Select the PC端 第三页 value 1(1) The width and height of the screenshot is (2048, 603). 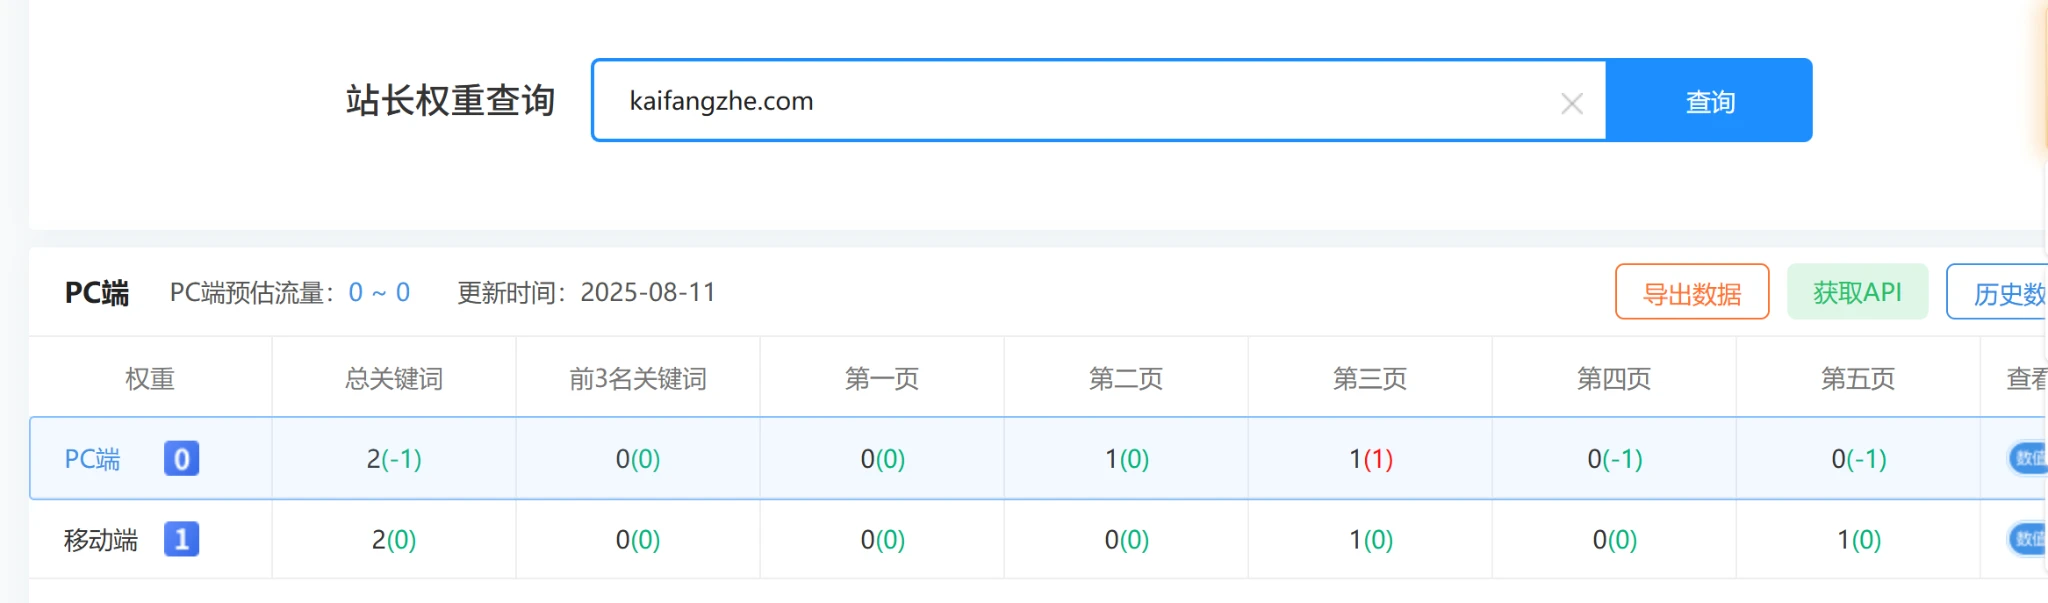click(1370, 459)
